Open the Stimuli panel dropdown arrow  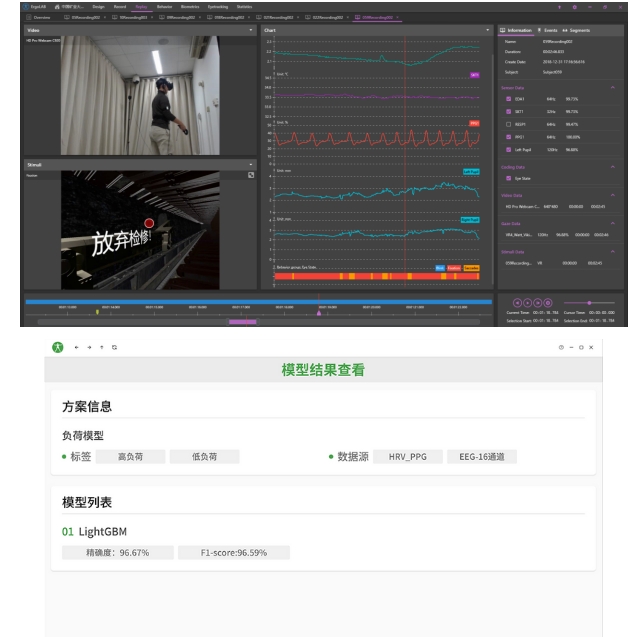pyautogui.click(x=251, y=165)
